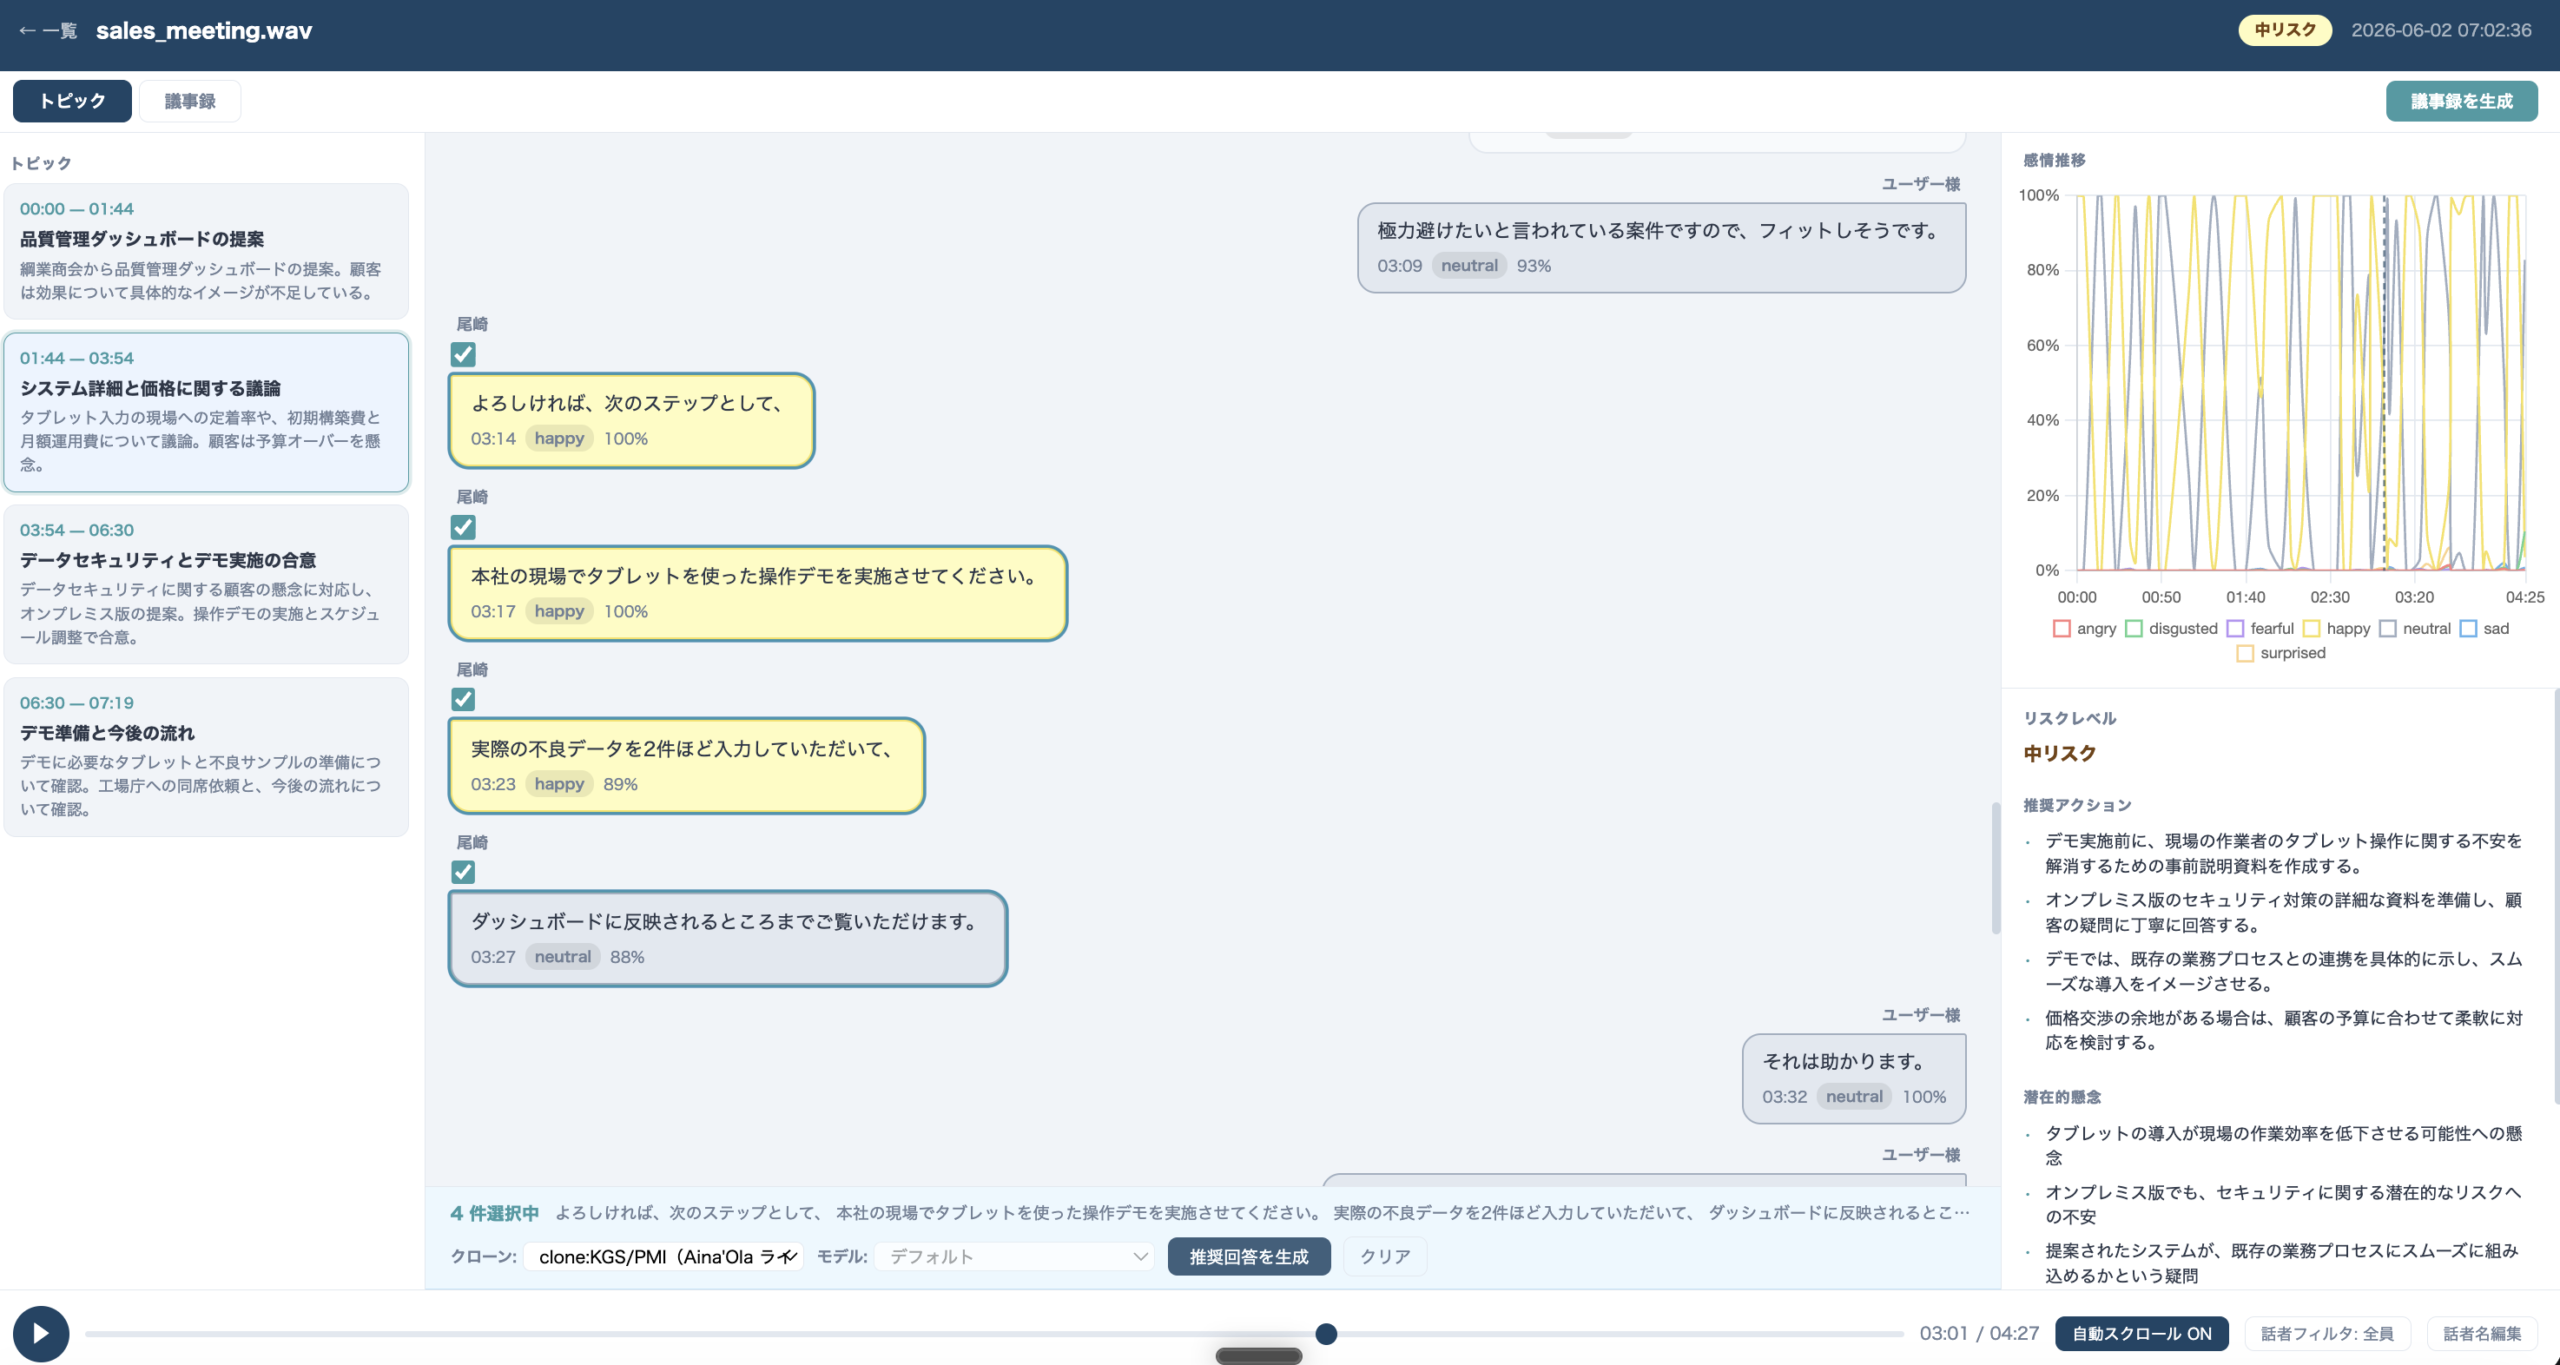Click the 話者名編集 button

[x=2482, y=1333]
